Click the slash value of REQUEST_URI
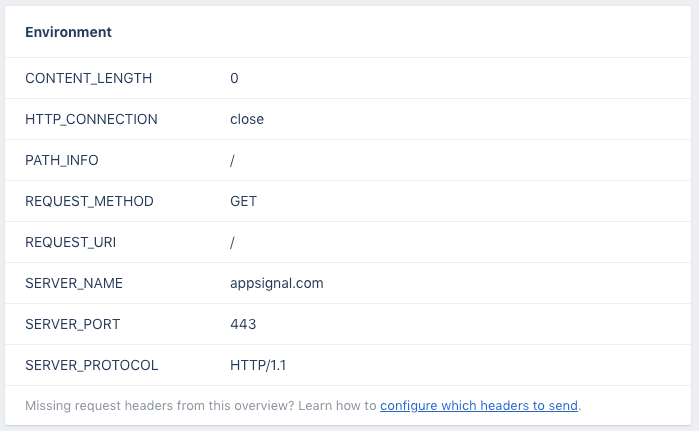 coord(232,242)
